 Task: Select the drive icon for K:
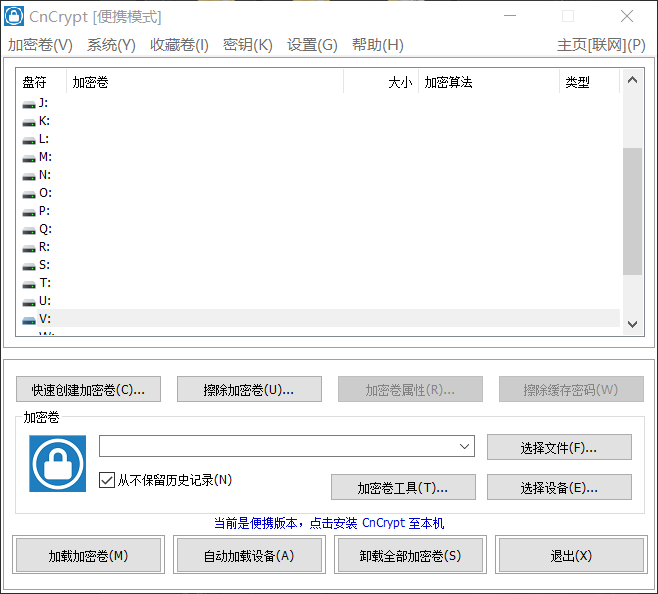tap(29, 123)
